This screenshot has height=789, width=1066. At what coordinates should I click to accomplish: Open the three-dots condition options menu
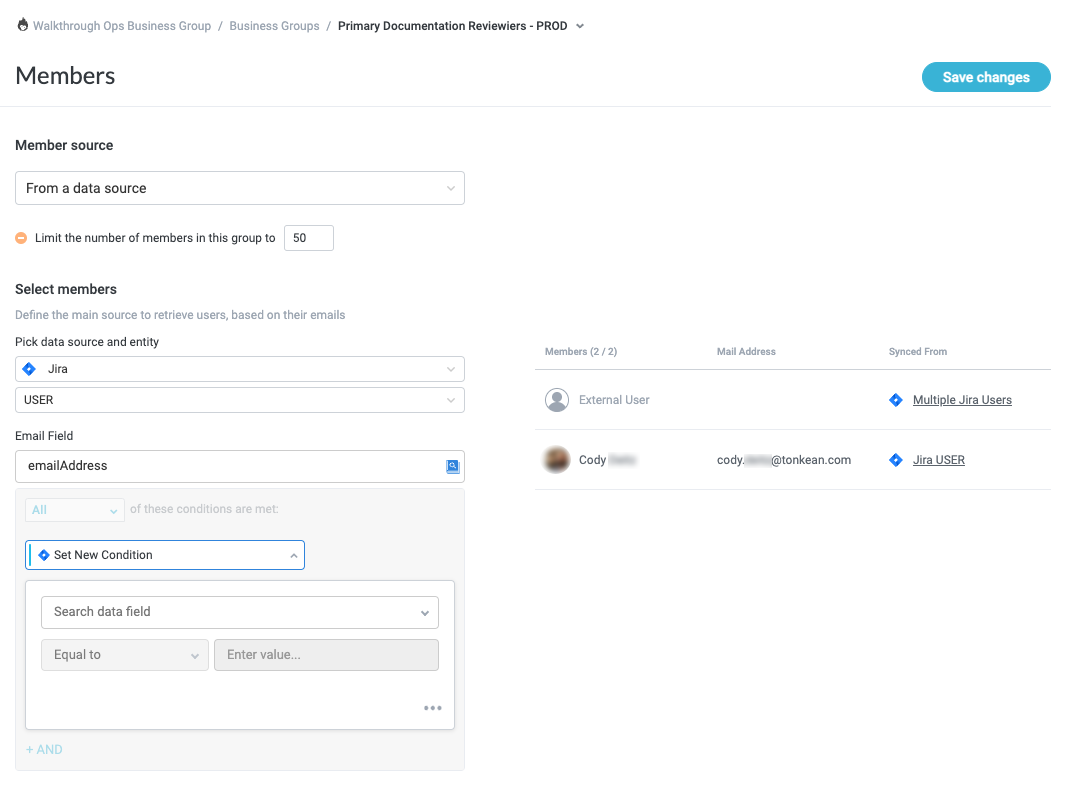coord(432,708)
